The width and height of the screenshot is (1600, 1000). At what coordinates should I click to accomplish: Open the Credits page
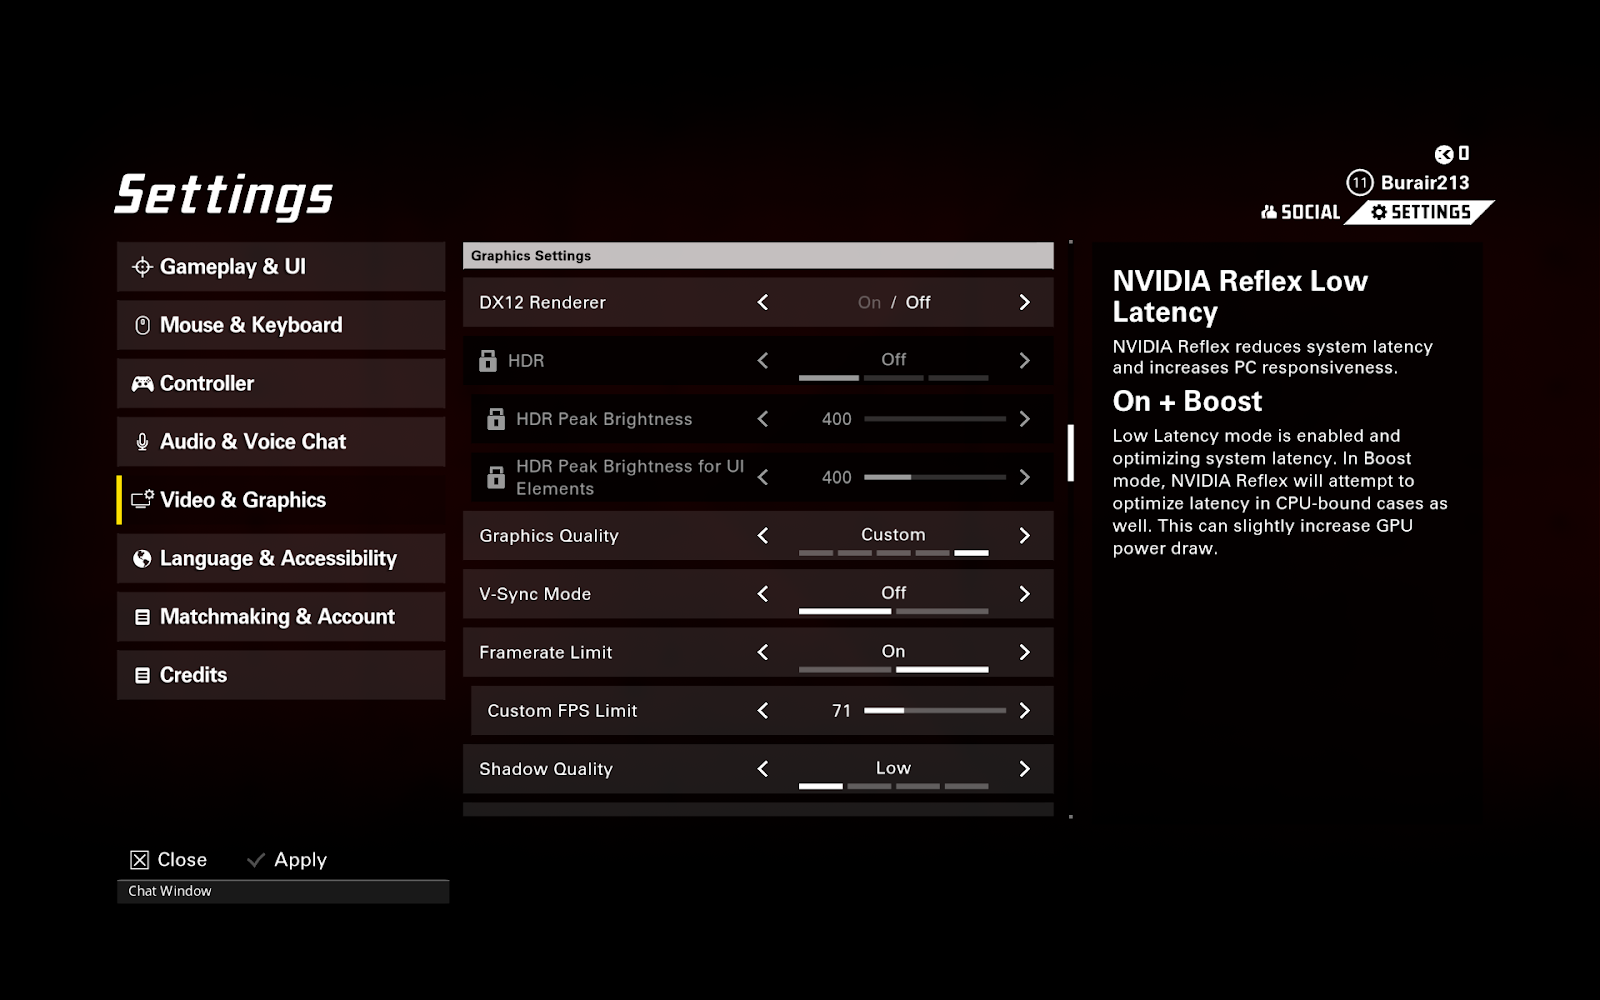(x=281, y=675)
